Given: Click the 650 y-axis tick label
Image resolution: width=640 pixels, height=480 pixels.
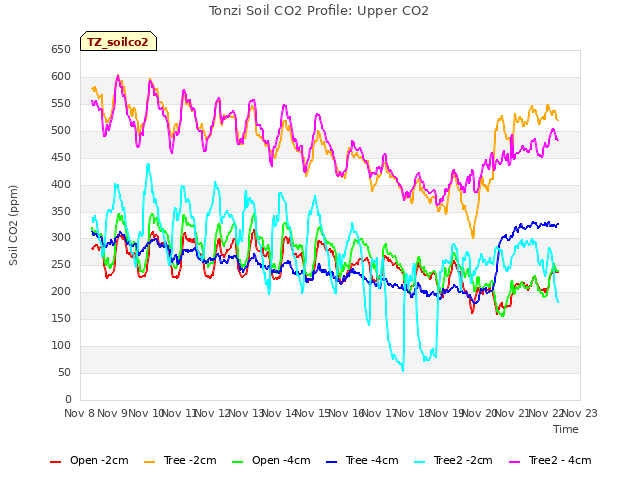Looking at the screenshot, I should (61, 49).
